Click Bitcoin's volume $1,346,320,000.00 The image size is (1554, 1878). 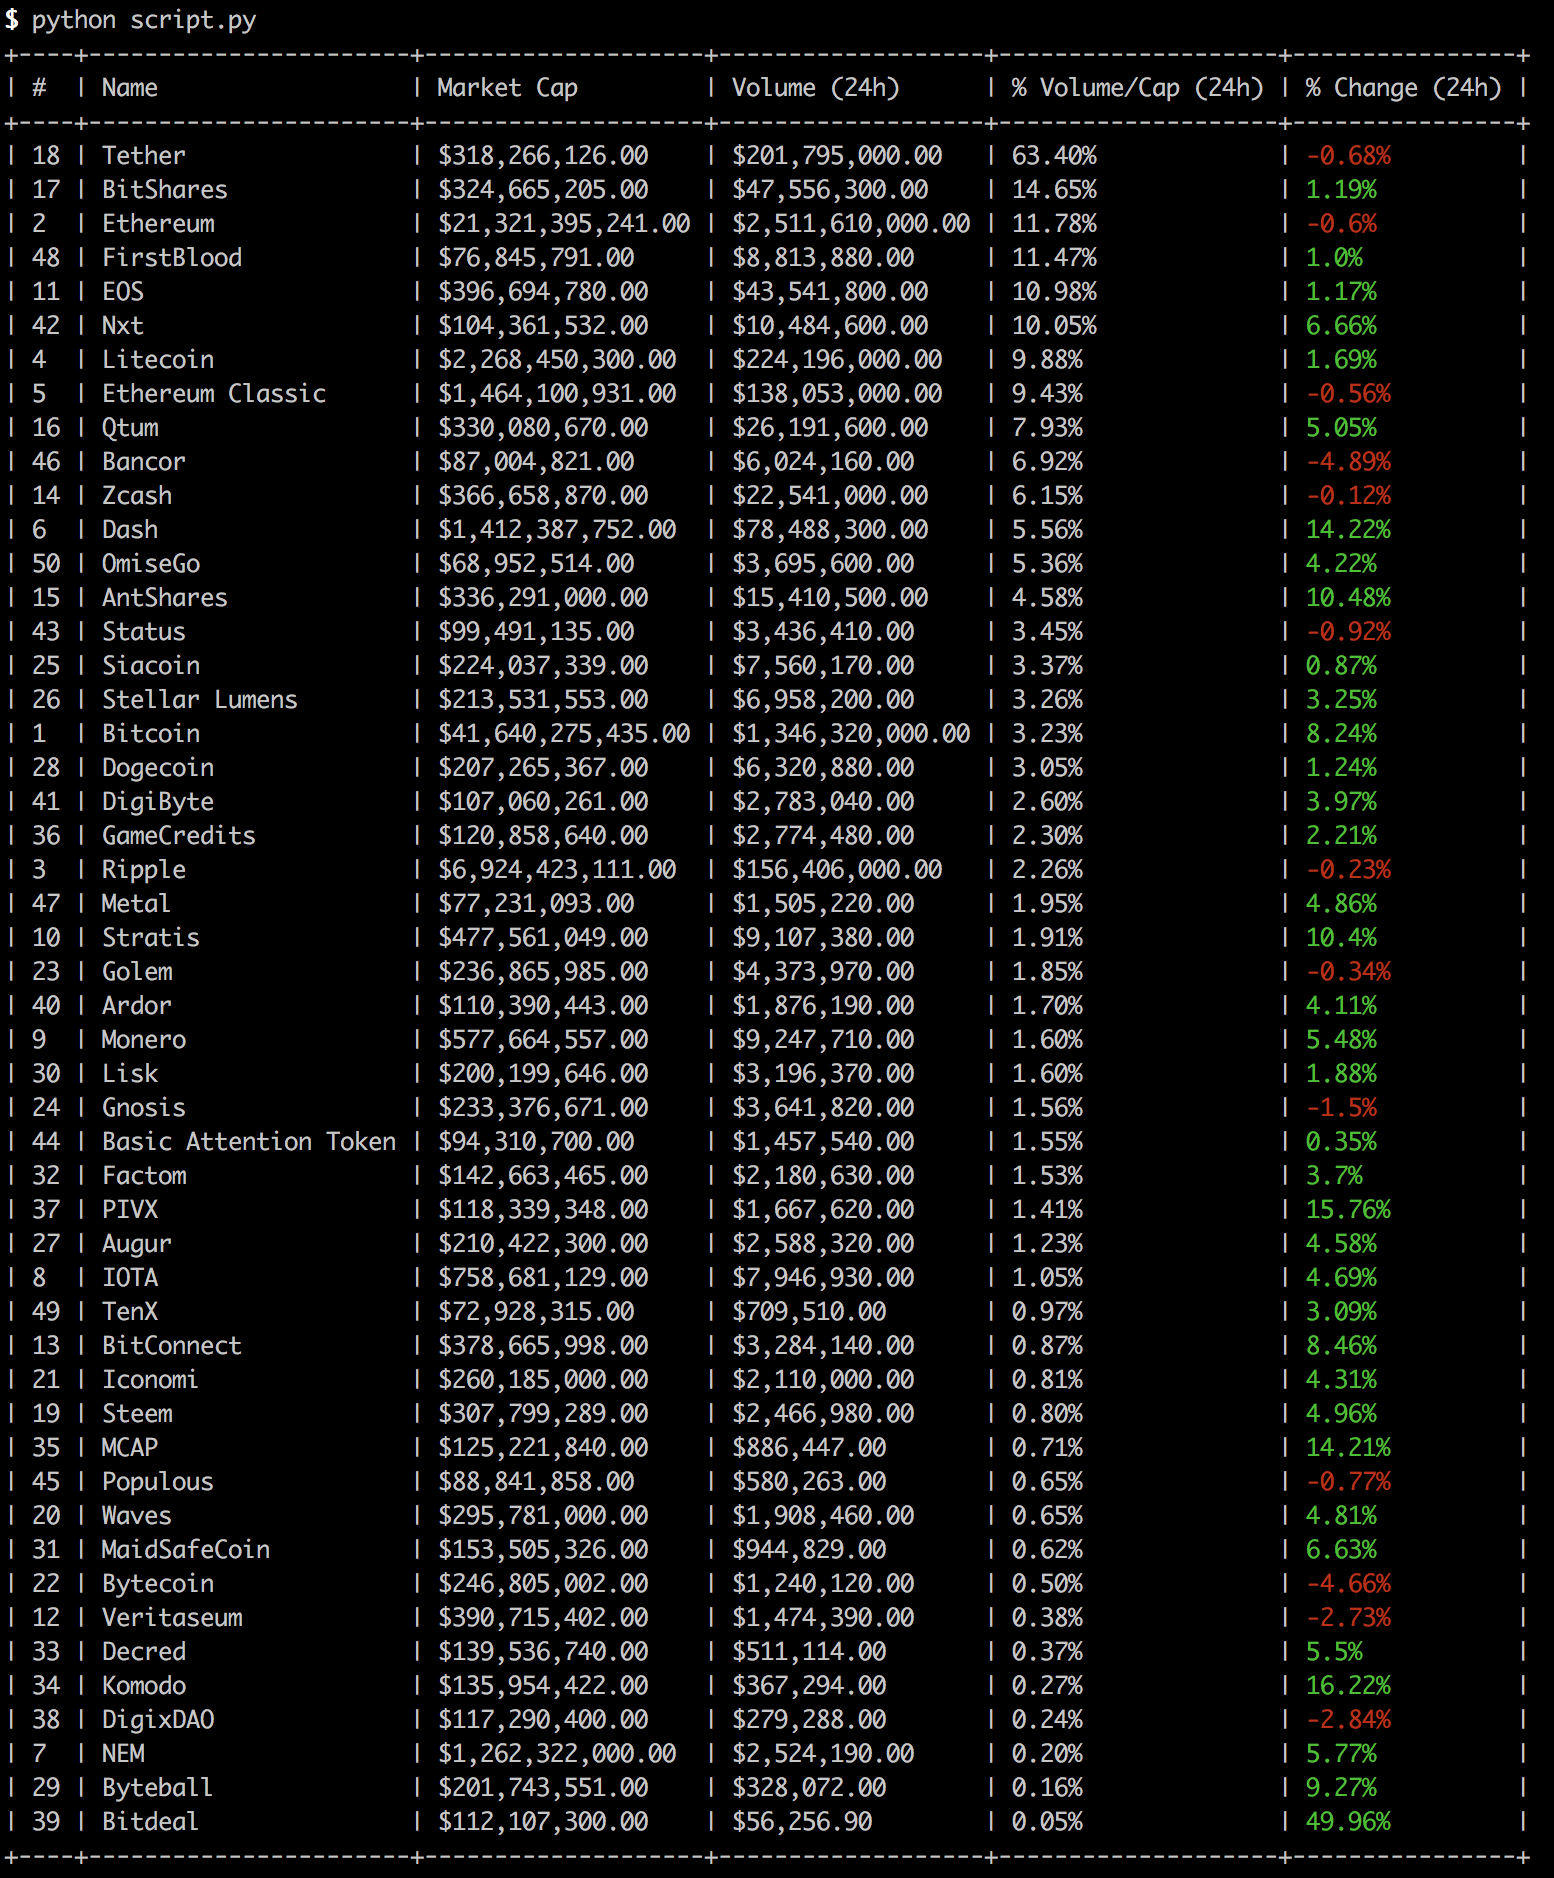coord(851,734)
